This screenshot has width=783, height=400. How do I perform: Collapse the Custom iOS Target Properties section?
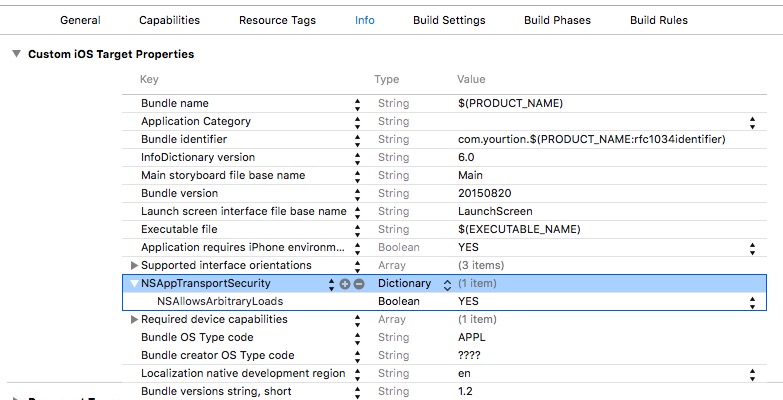coord(16,54)
